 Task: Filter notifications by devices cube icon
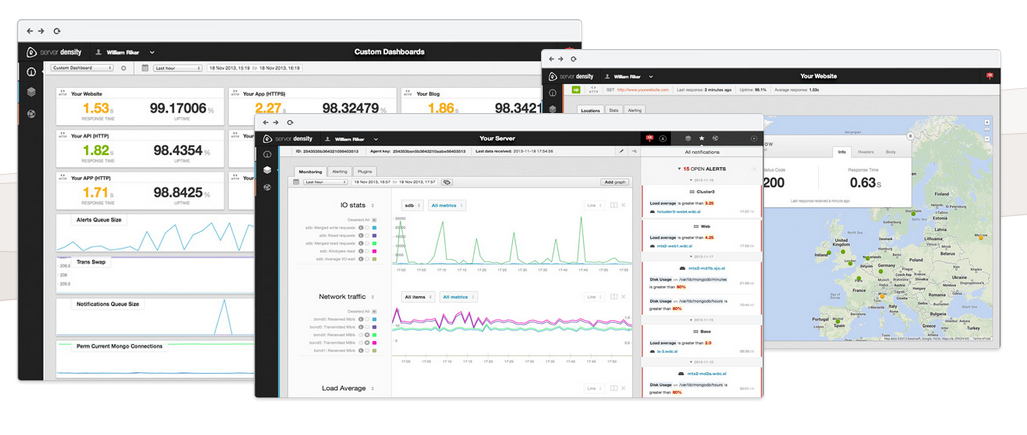688,138
